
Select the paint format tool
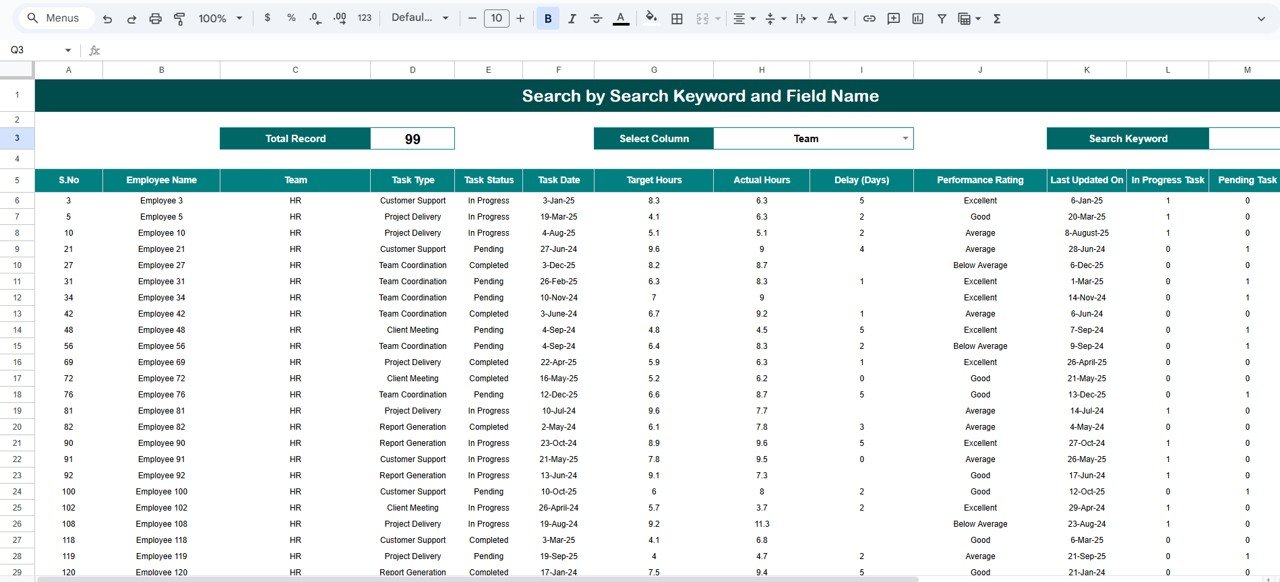coord(179,18)
